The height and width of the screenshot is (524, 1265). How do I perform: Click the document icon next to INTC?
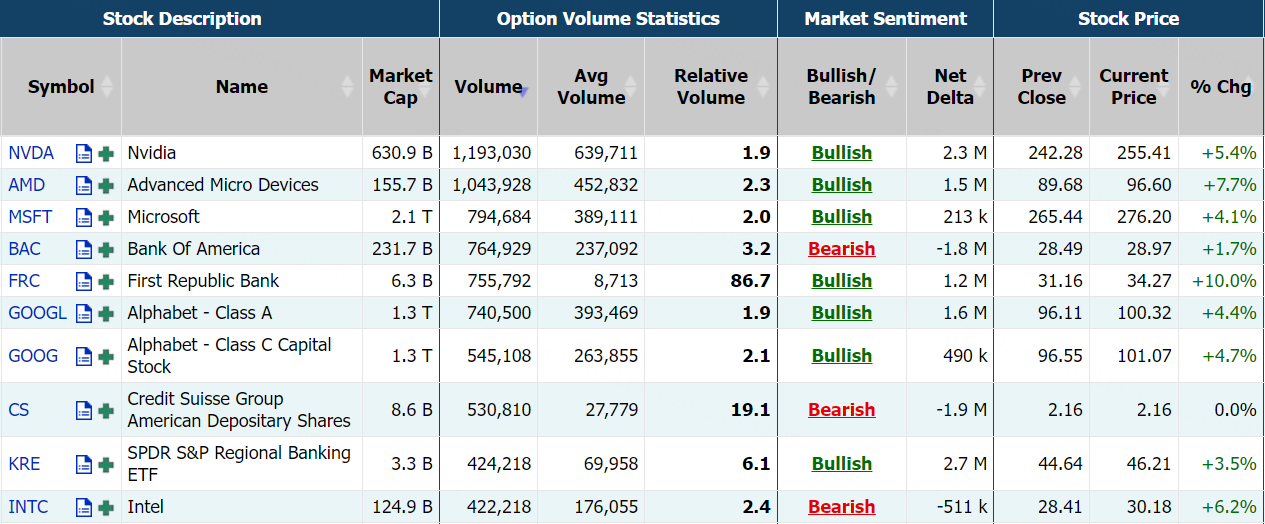click(84, 508)
